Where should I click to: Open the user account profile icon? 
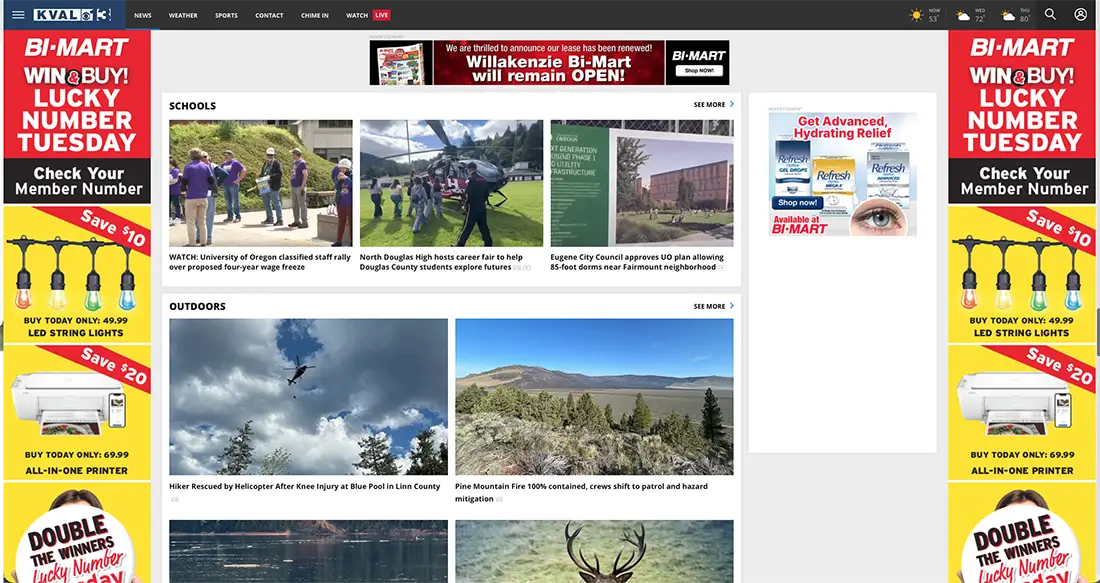point(1080,14)
